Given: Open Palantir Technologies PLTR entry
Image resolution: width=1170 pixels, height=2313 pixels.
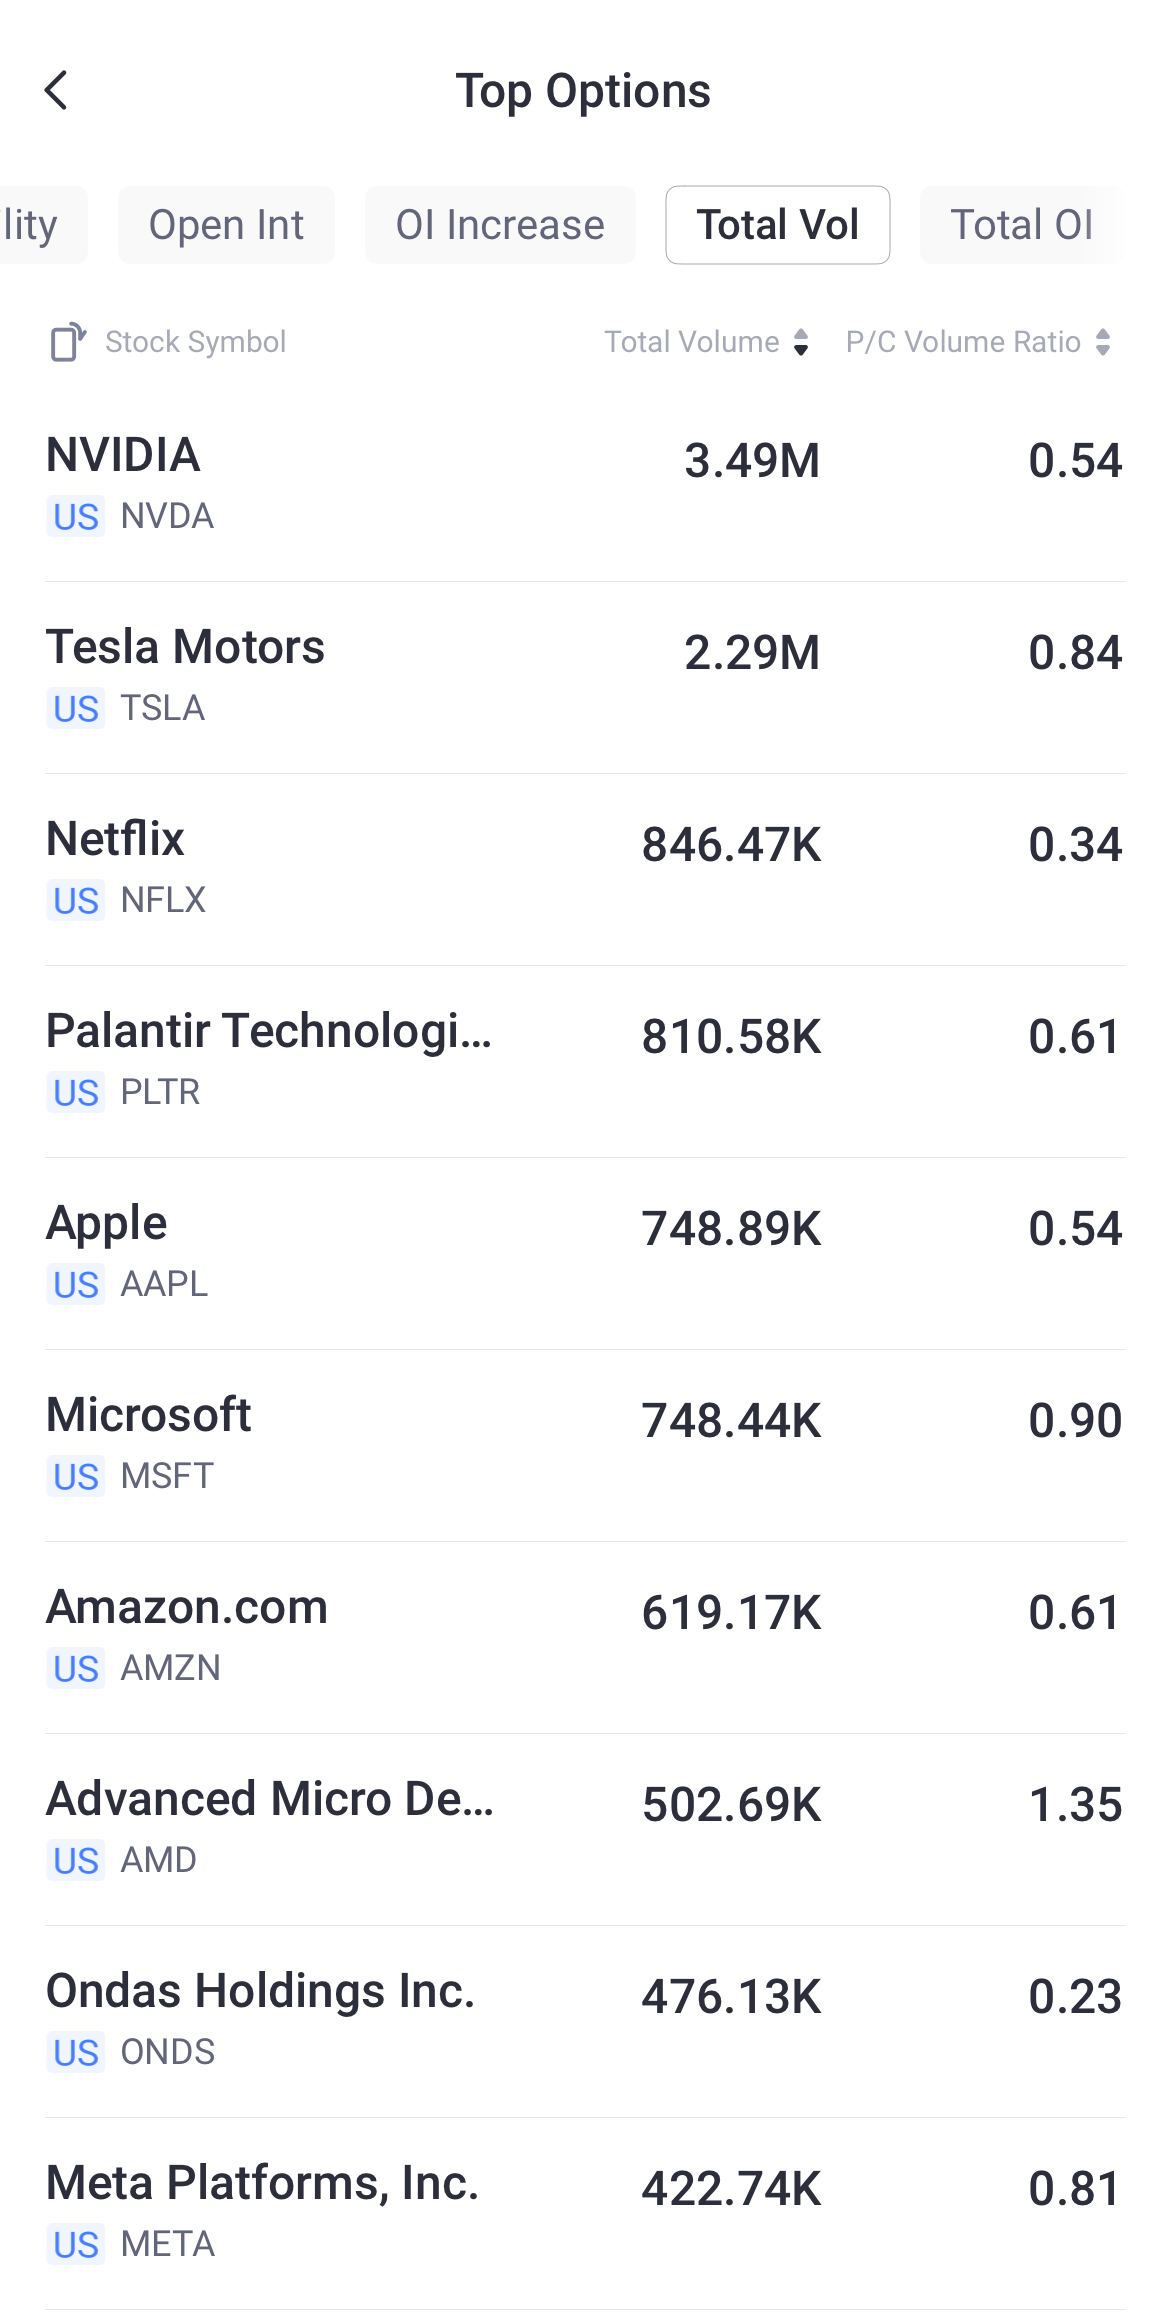Looking at the screenshot, I should [x=585, y=1061].
